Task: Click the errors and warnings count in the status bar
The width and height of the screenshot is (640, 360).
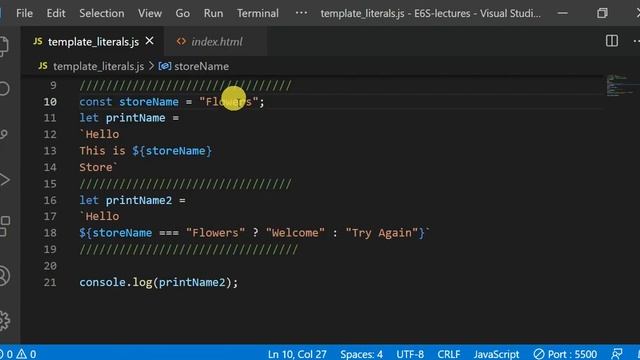Action: [19, 354]
